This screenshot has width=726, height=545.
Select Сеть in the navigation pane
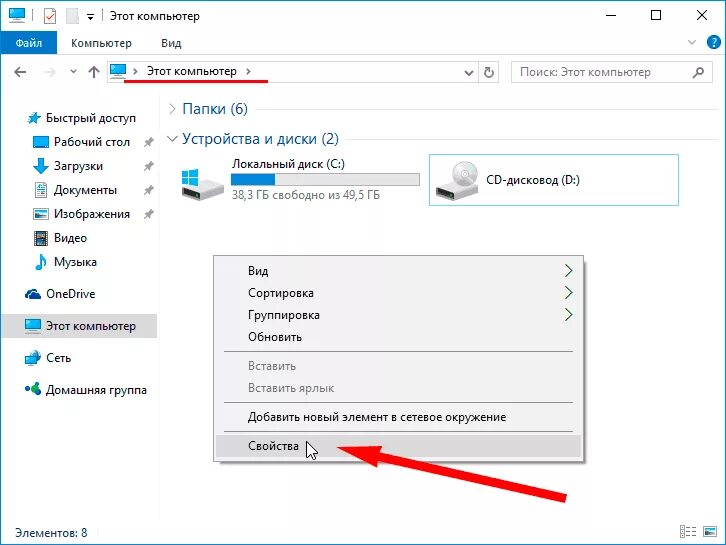pyautogui.click(x=58, y=357)
